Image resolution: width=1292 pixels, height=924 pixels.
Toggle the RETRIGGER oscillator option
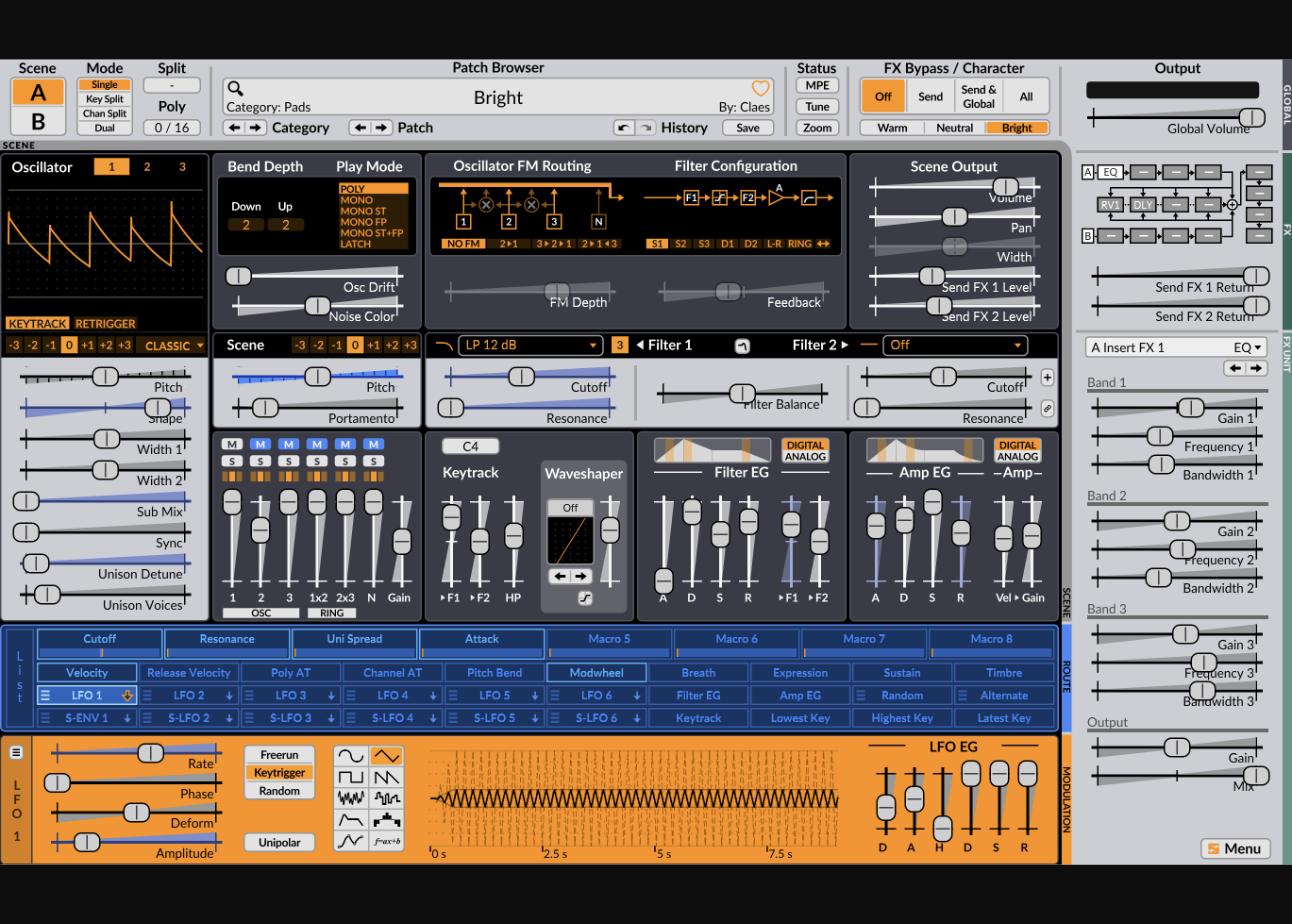(105, 324)
